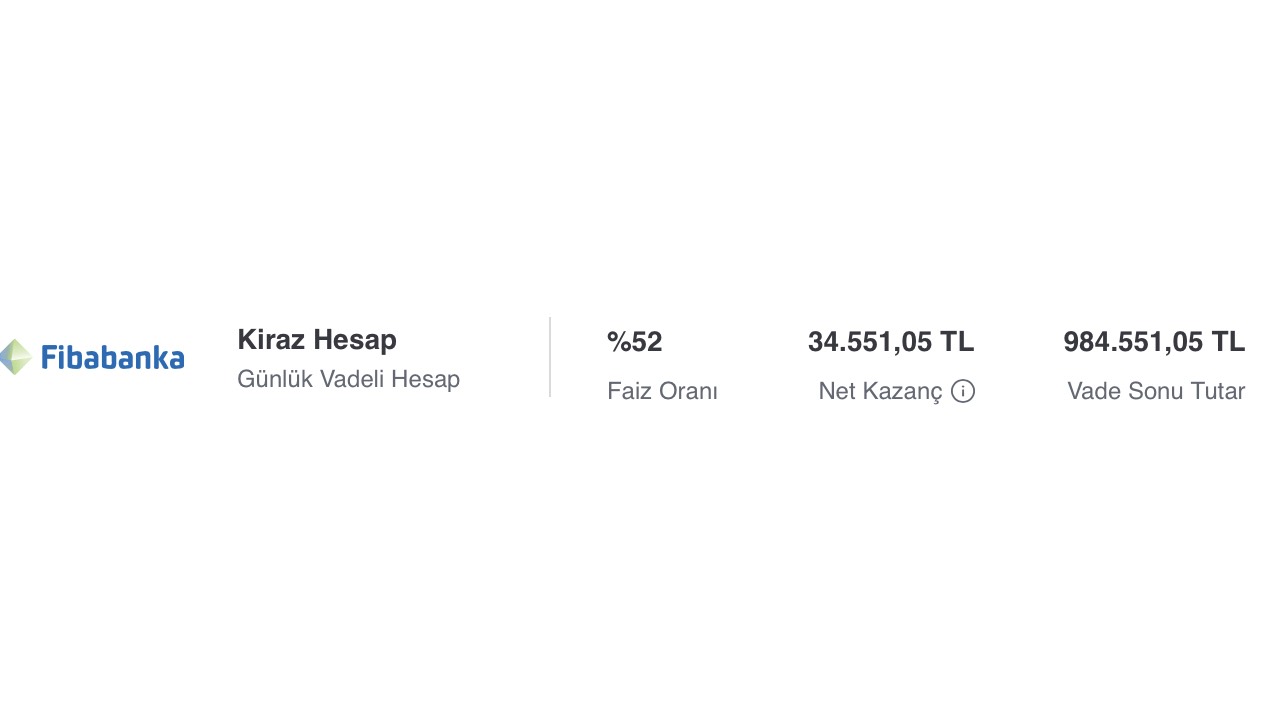Click the Fibabanka diamond logo emblem
This screenshot has width=1280, height=720.
16,357
